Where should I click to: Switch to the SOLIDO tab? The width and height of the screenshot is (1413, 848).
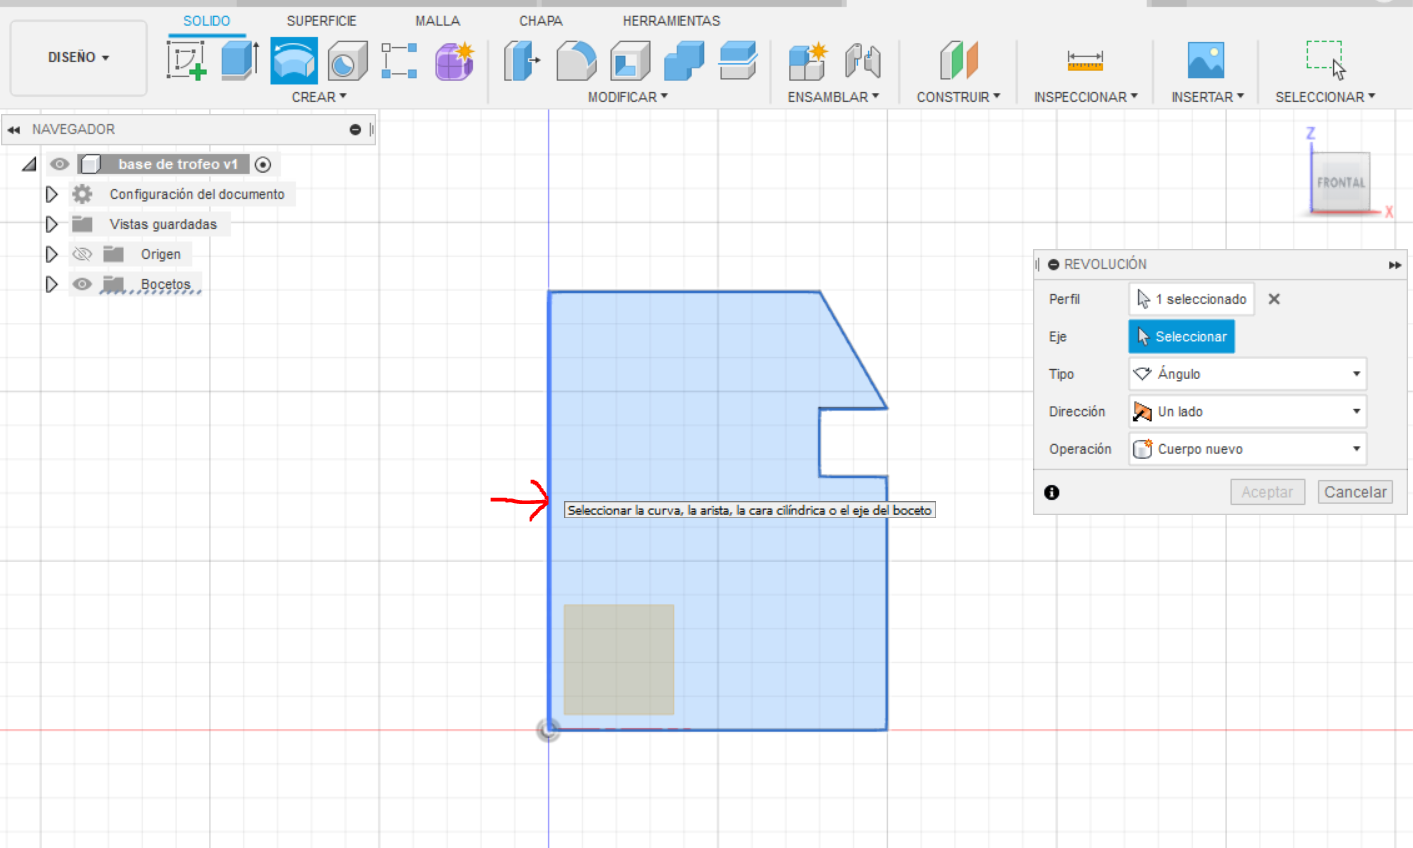[x=207, y=21]
